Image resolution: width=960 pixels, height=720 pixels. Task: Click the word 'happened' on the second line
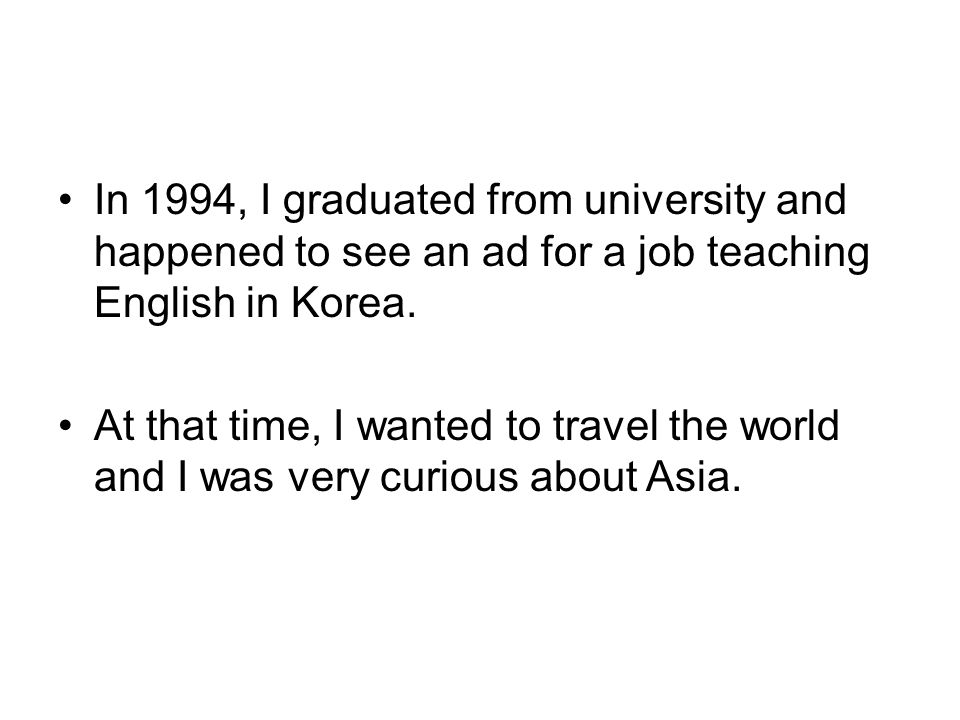(189, 255)
